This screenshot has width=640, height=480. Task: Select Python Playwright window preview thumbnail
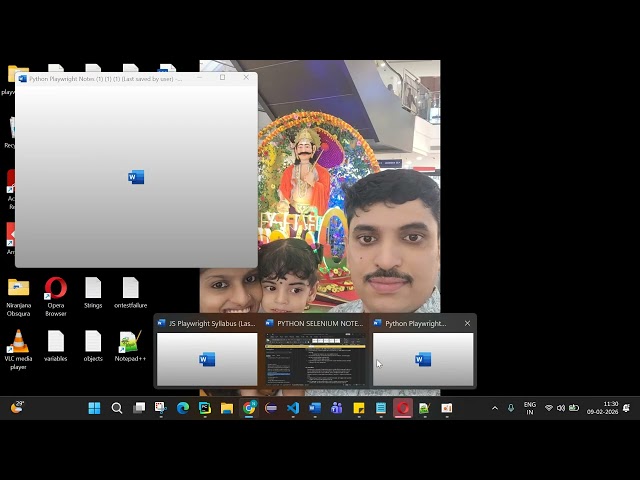[422, 358]
